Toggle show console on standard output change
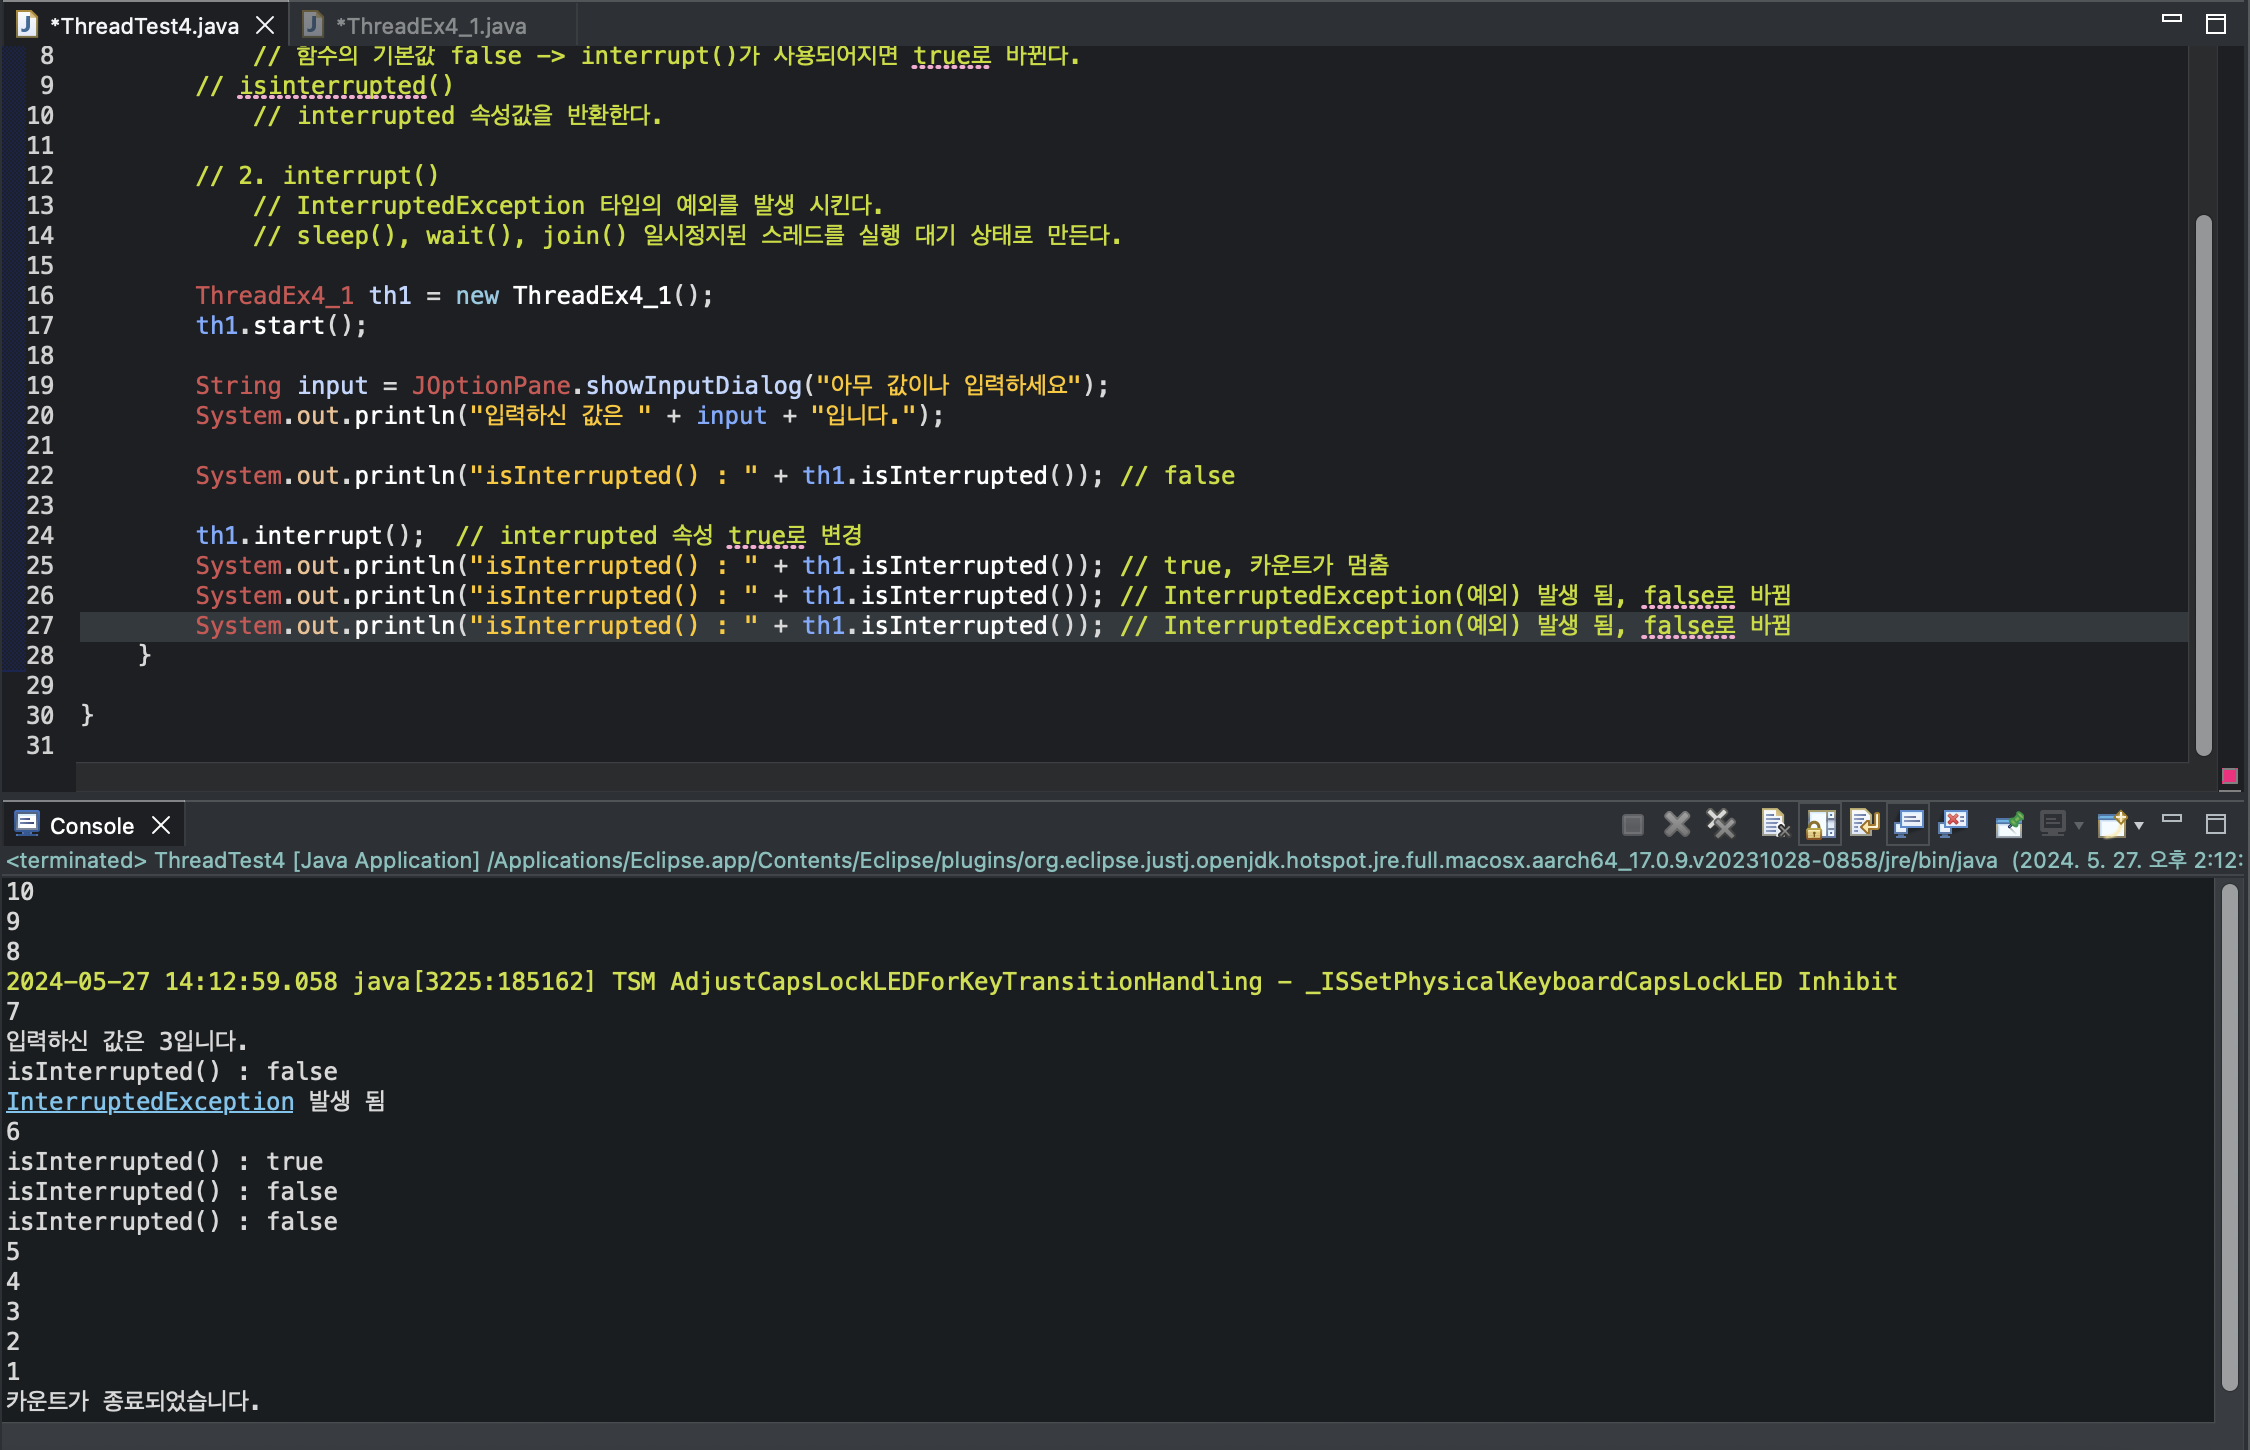Screen dimensions: 2250x1450 point(1909,824)
